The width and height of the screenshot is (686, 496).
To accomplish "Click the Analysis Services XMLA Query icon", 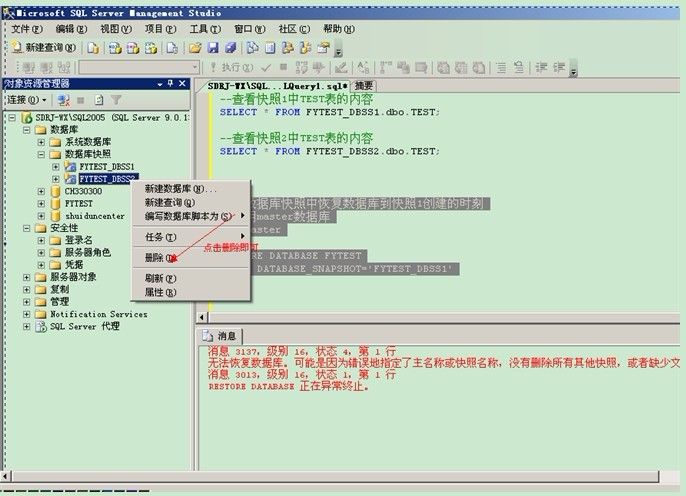I will pos(151,48).
